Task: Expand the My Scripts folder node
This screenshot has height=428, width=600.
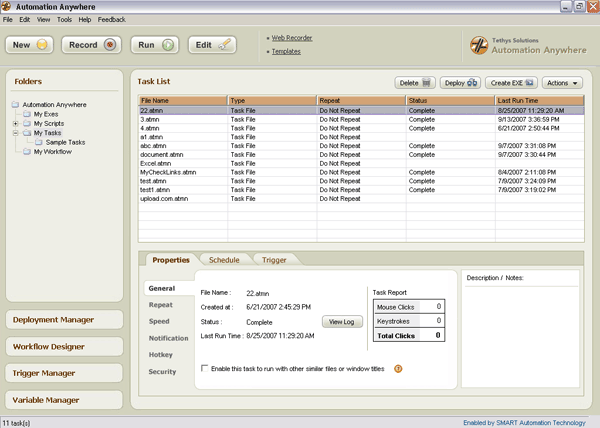Action: 15,123
